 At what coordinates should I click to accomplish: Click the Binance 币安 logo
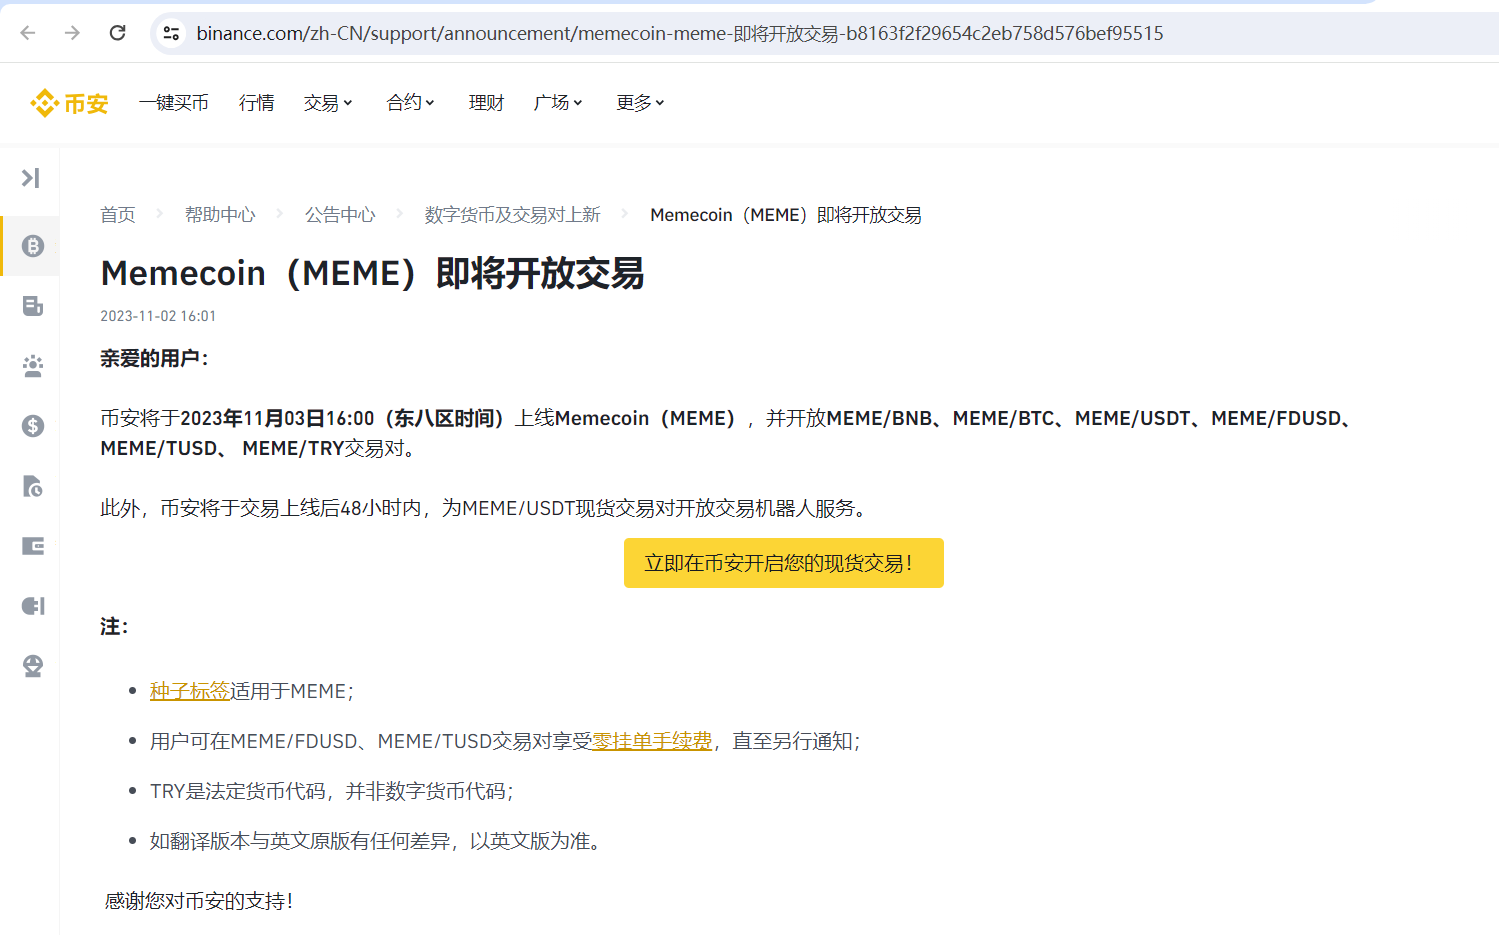[69, 103]
